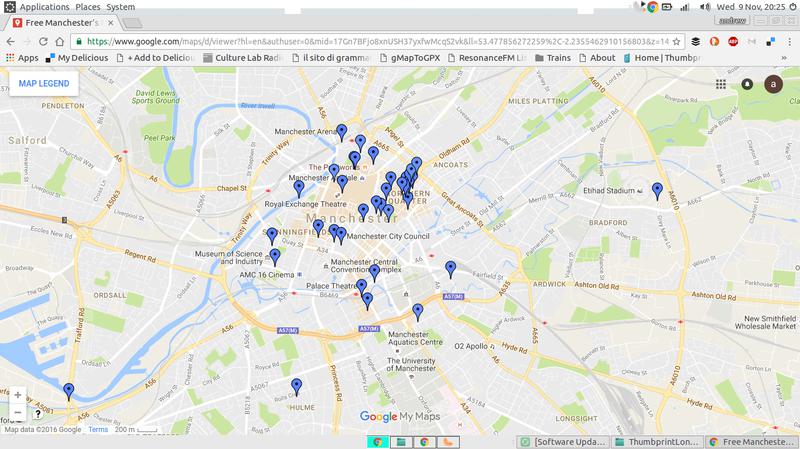Switch to Software Updater taskbar window
This screenshot has width=800, height=449.
(563, 442)
